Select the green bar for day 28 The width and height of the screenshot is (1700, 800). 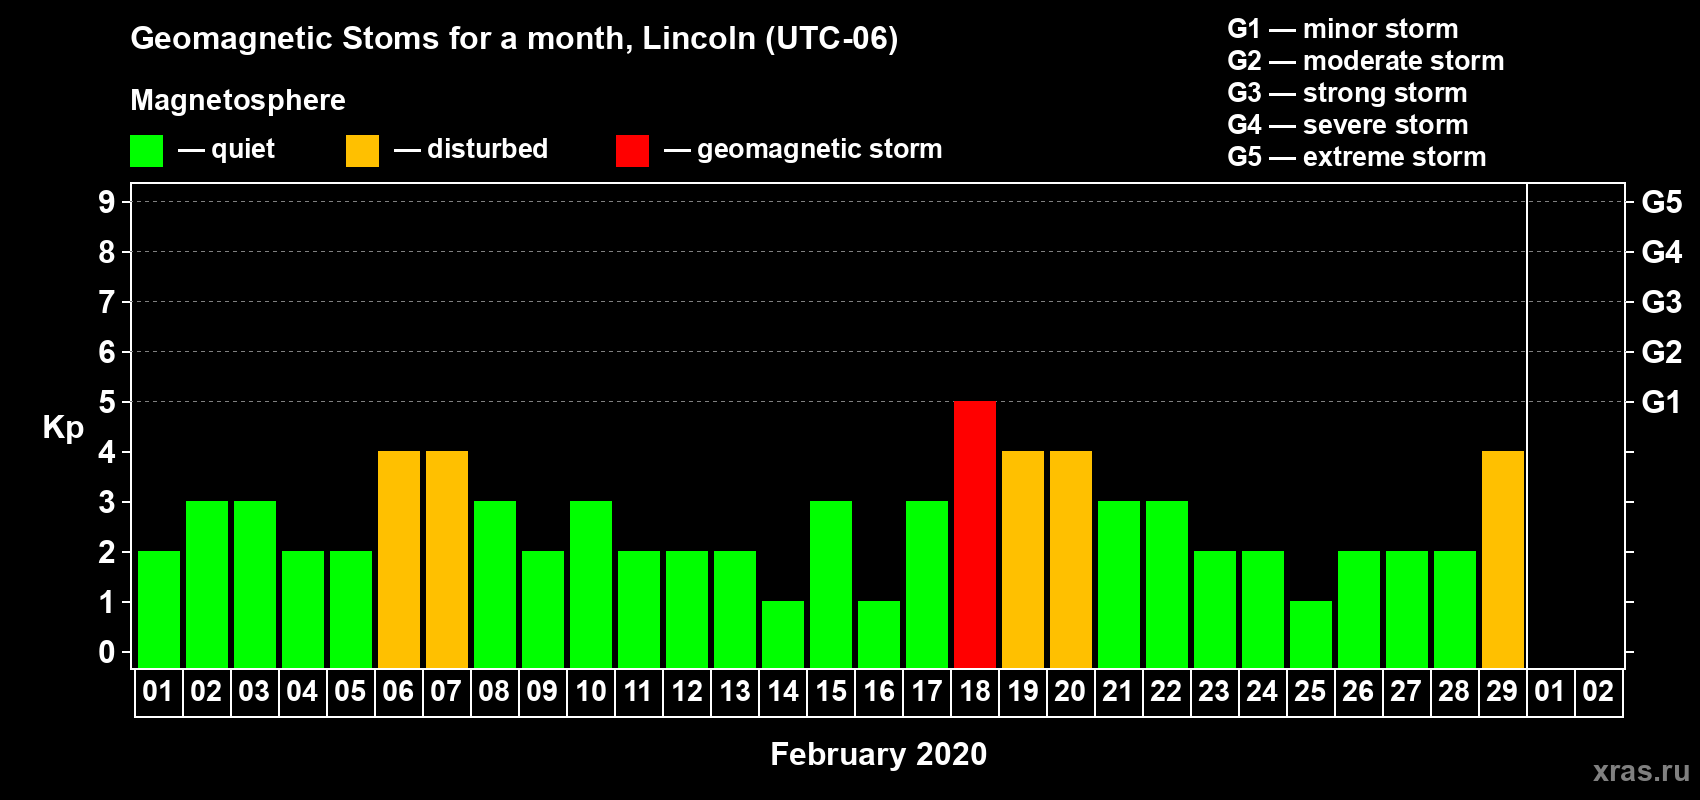pos(1455,609)
